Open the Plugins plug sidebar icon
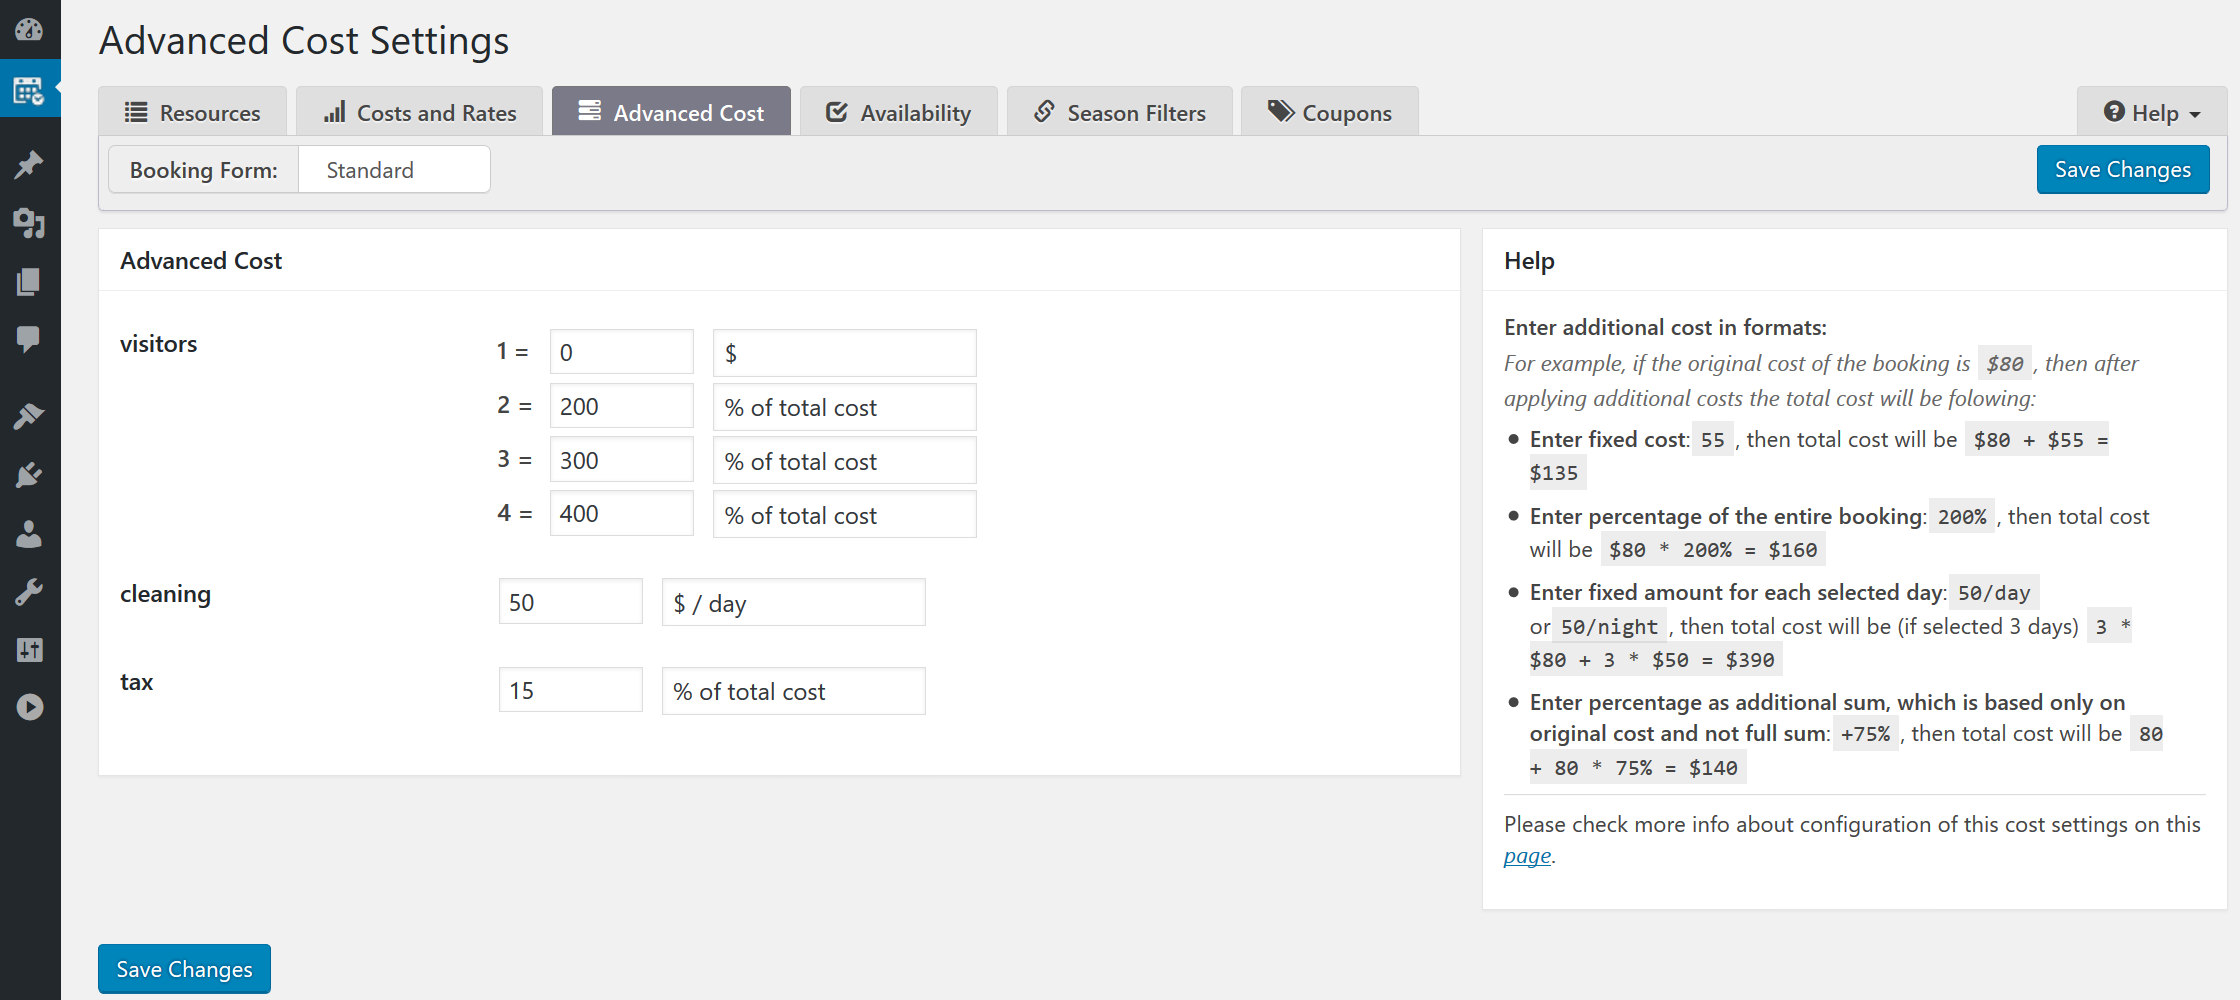The width and height of the screenshot is (2240, 1000). click(29, 475)
